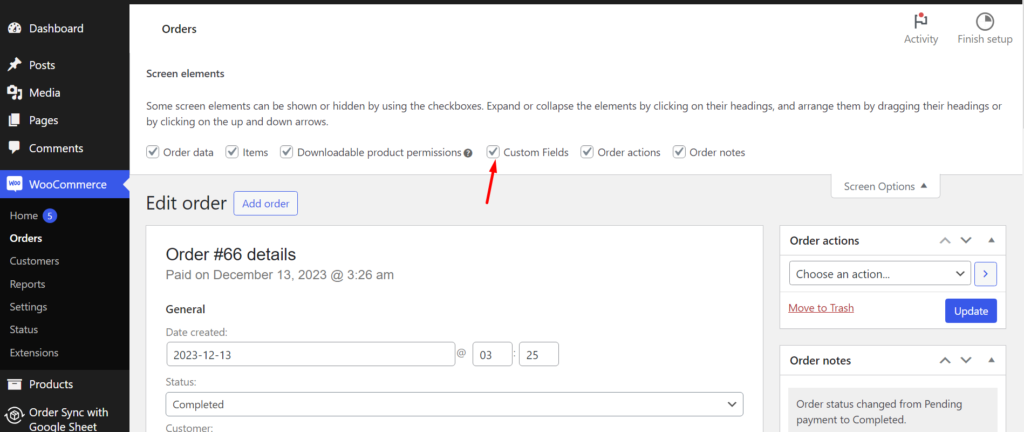Move Order notes panel up
Screen dimensions: 1024x432
(945, 360)
